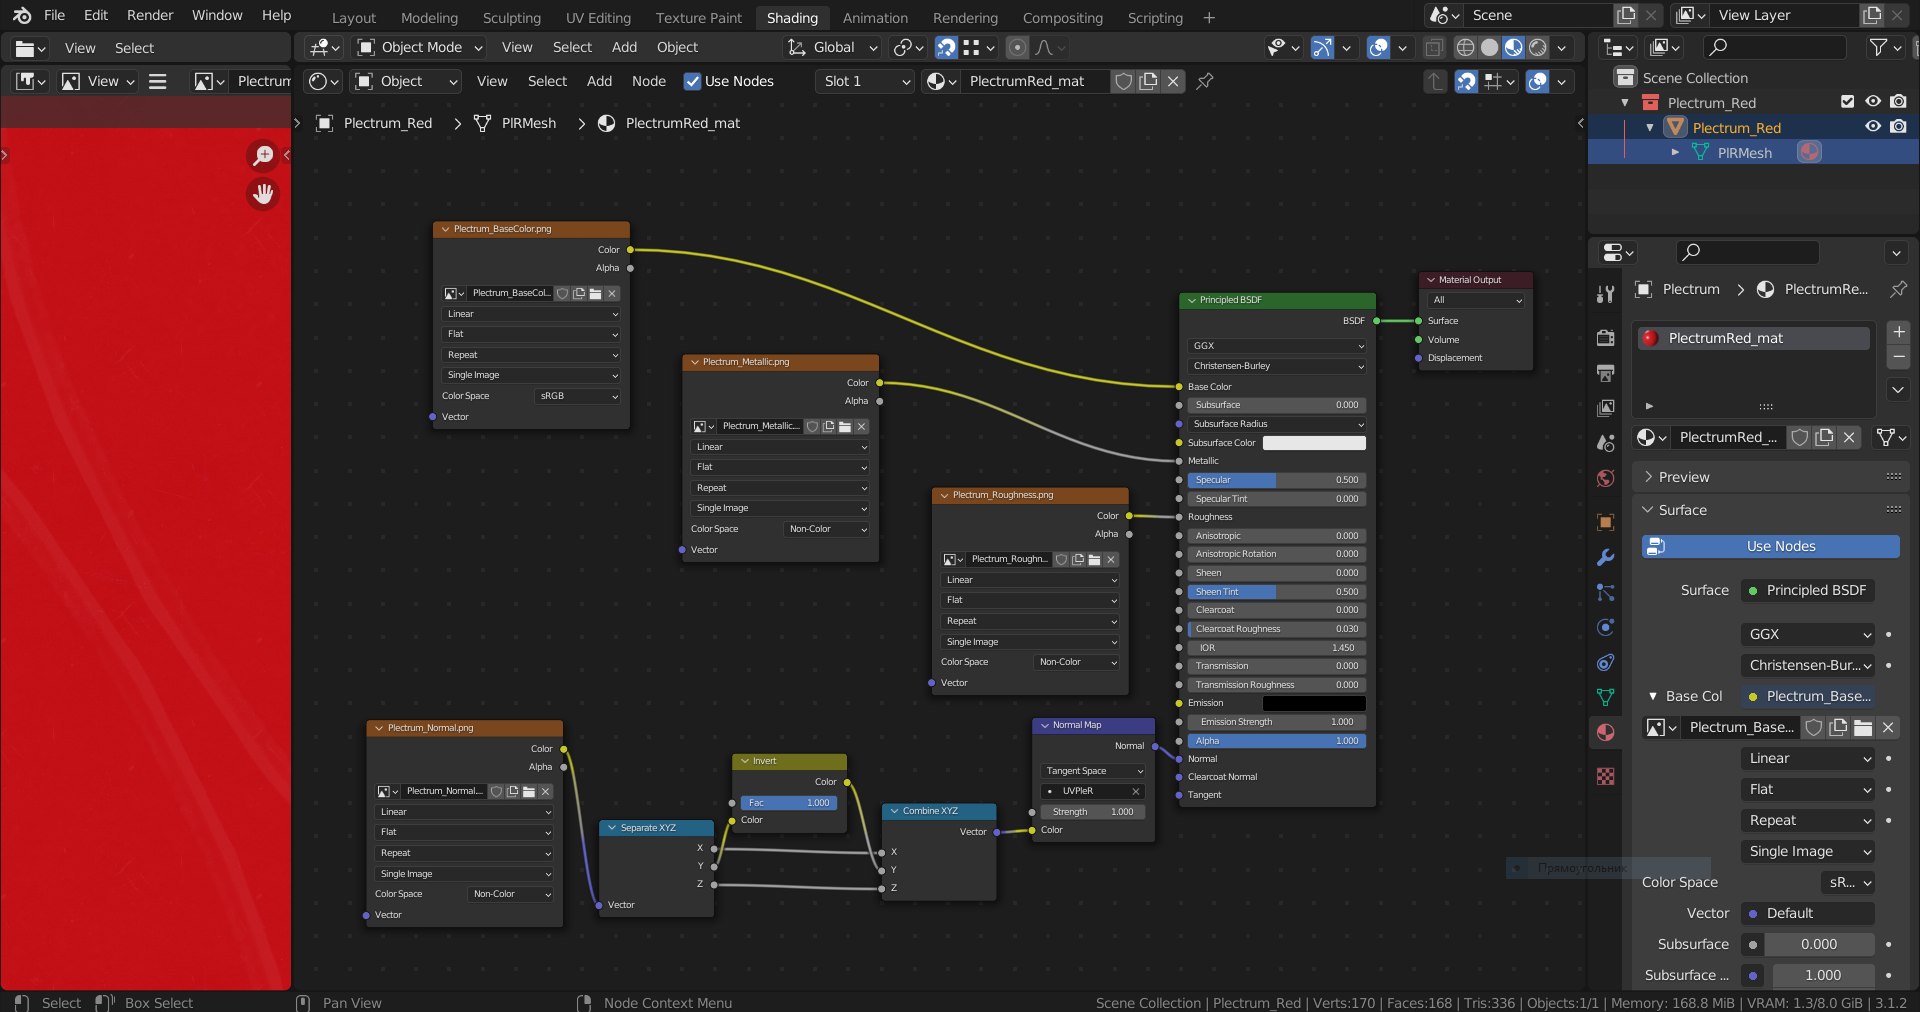Viewport: 1920px width, 1012px height.
Task: Toggle the Plectrum_Red collection exclude checkbox
Action: tap(1847, 102)
